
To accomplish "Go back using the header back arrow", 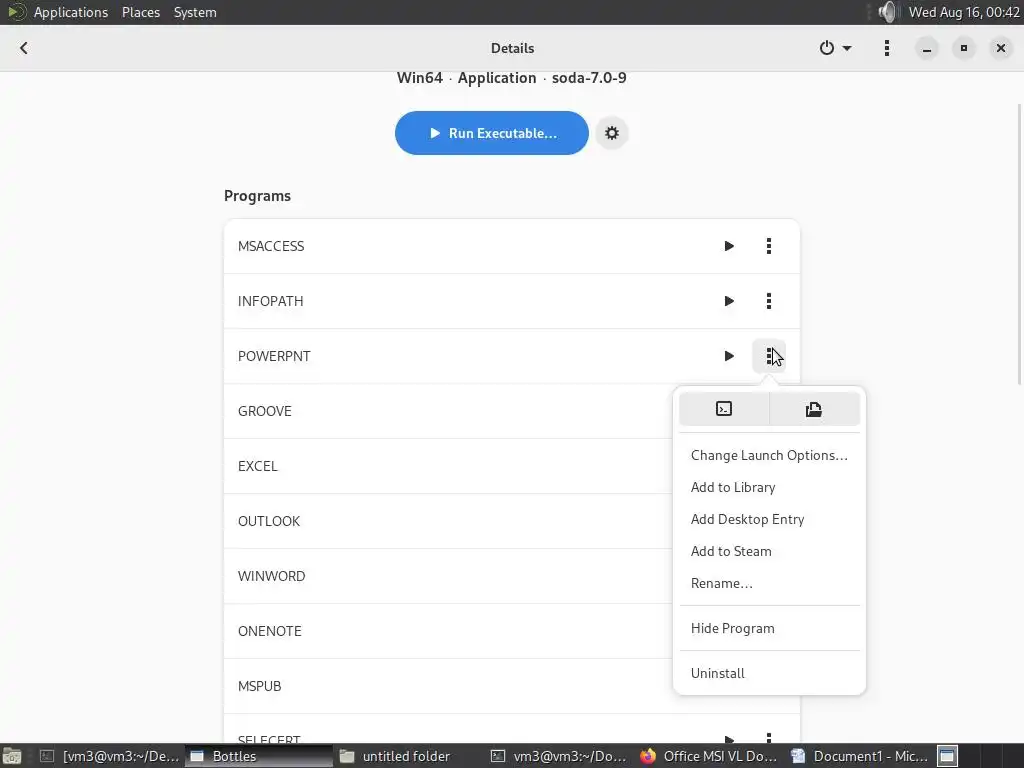I will (24, 48).
